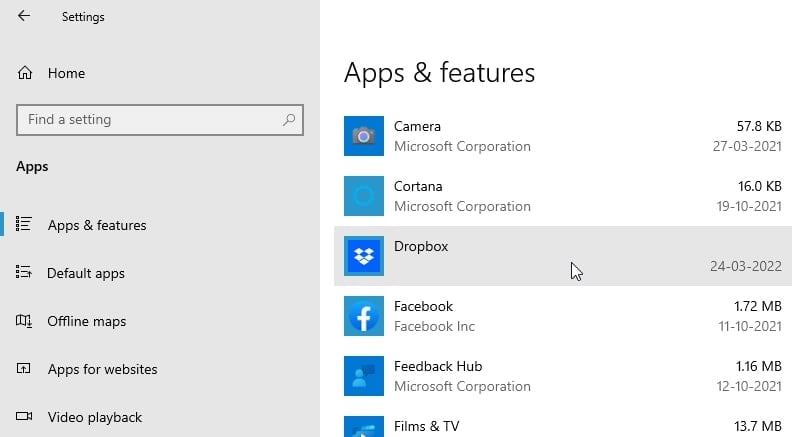Click the magnifier search icon
Viewport: 808px width, 437px height.
[289, 120]
